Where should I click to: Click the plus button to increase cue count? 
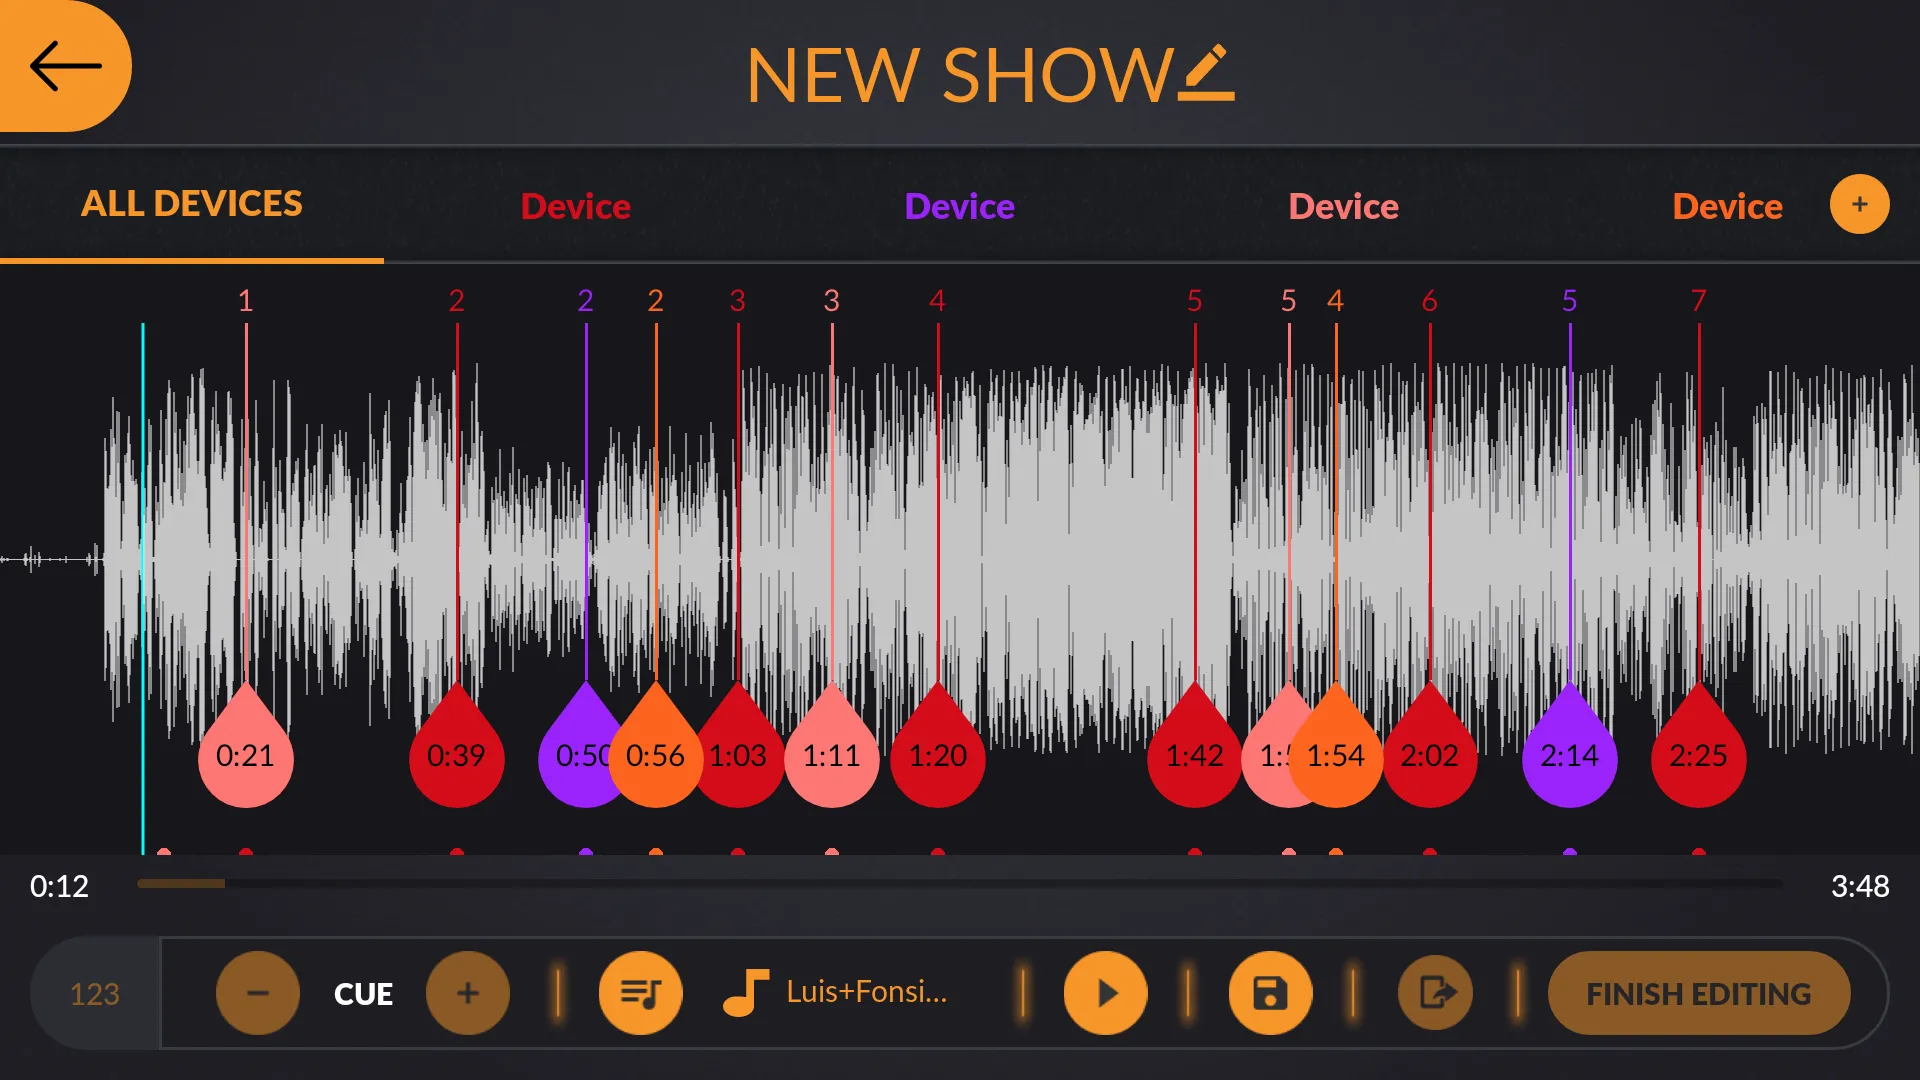(x=468, y=993)
